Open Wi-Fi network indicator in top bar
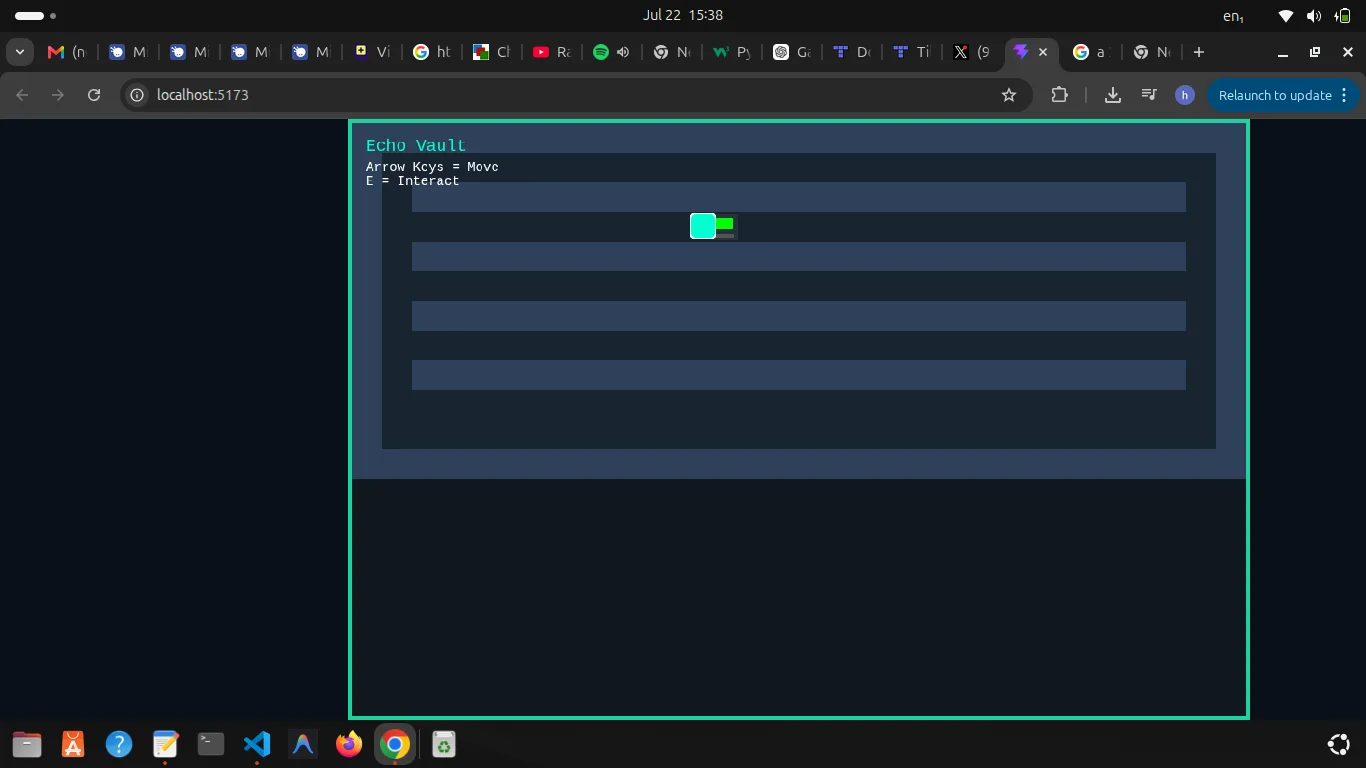Screen dimensions: 1366x768 pos(1286,16)
